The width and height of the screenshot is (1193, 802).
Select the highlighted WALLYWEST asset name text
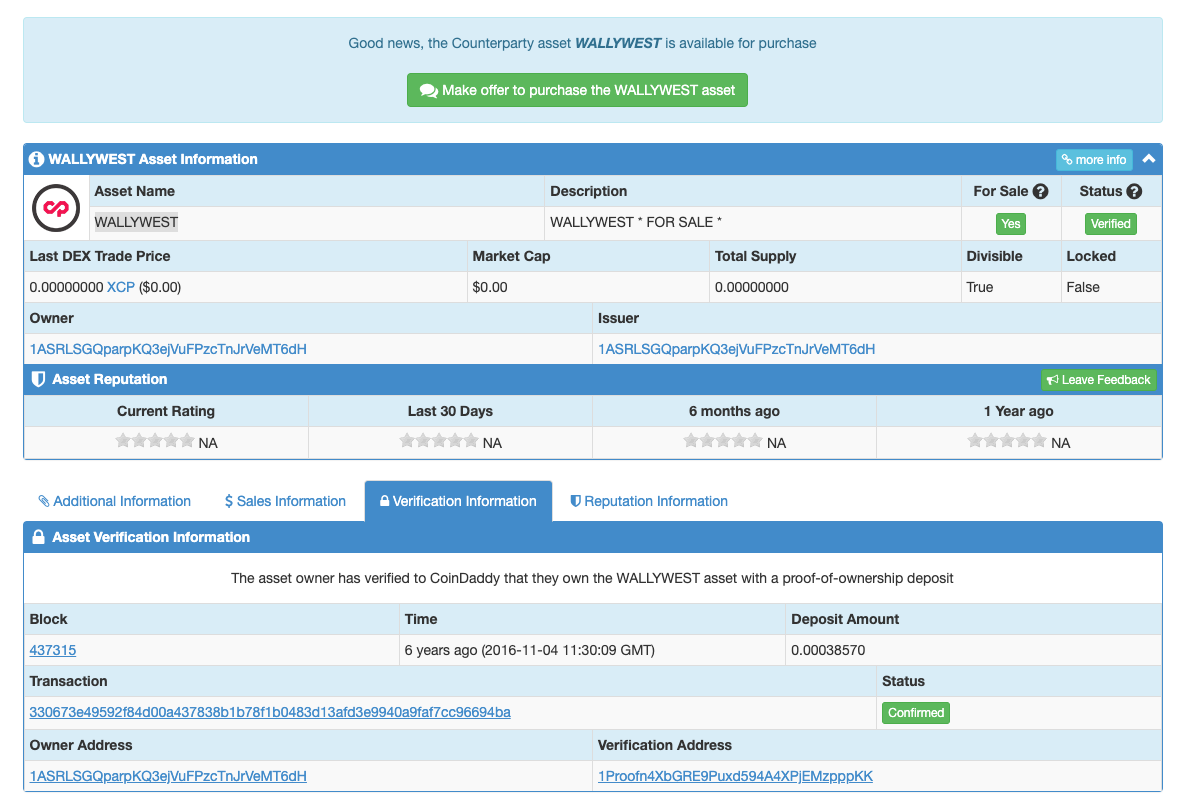tap(136, 222)
